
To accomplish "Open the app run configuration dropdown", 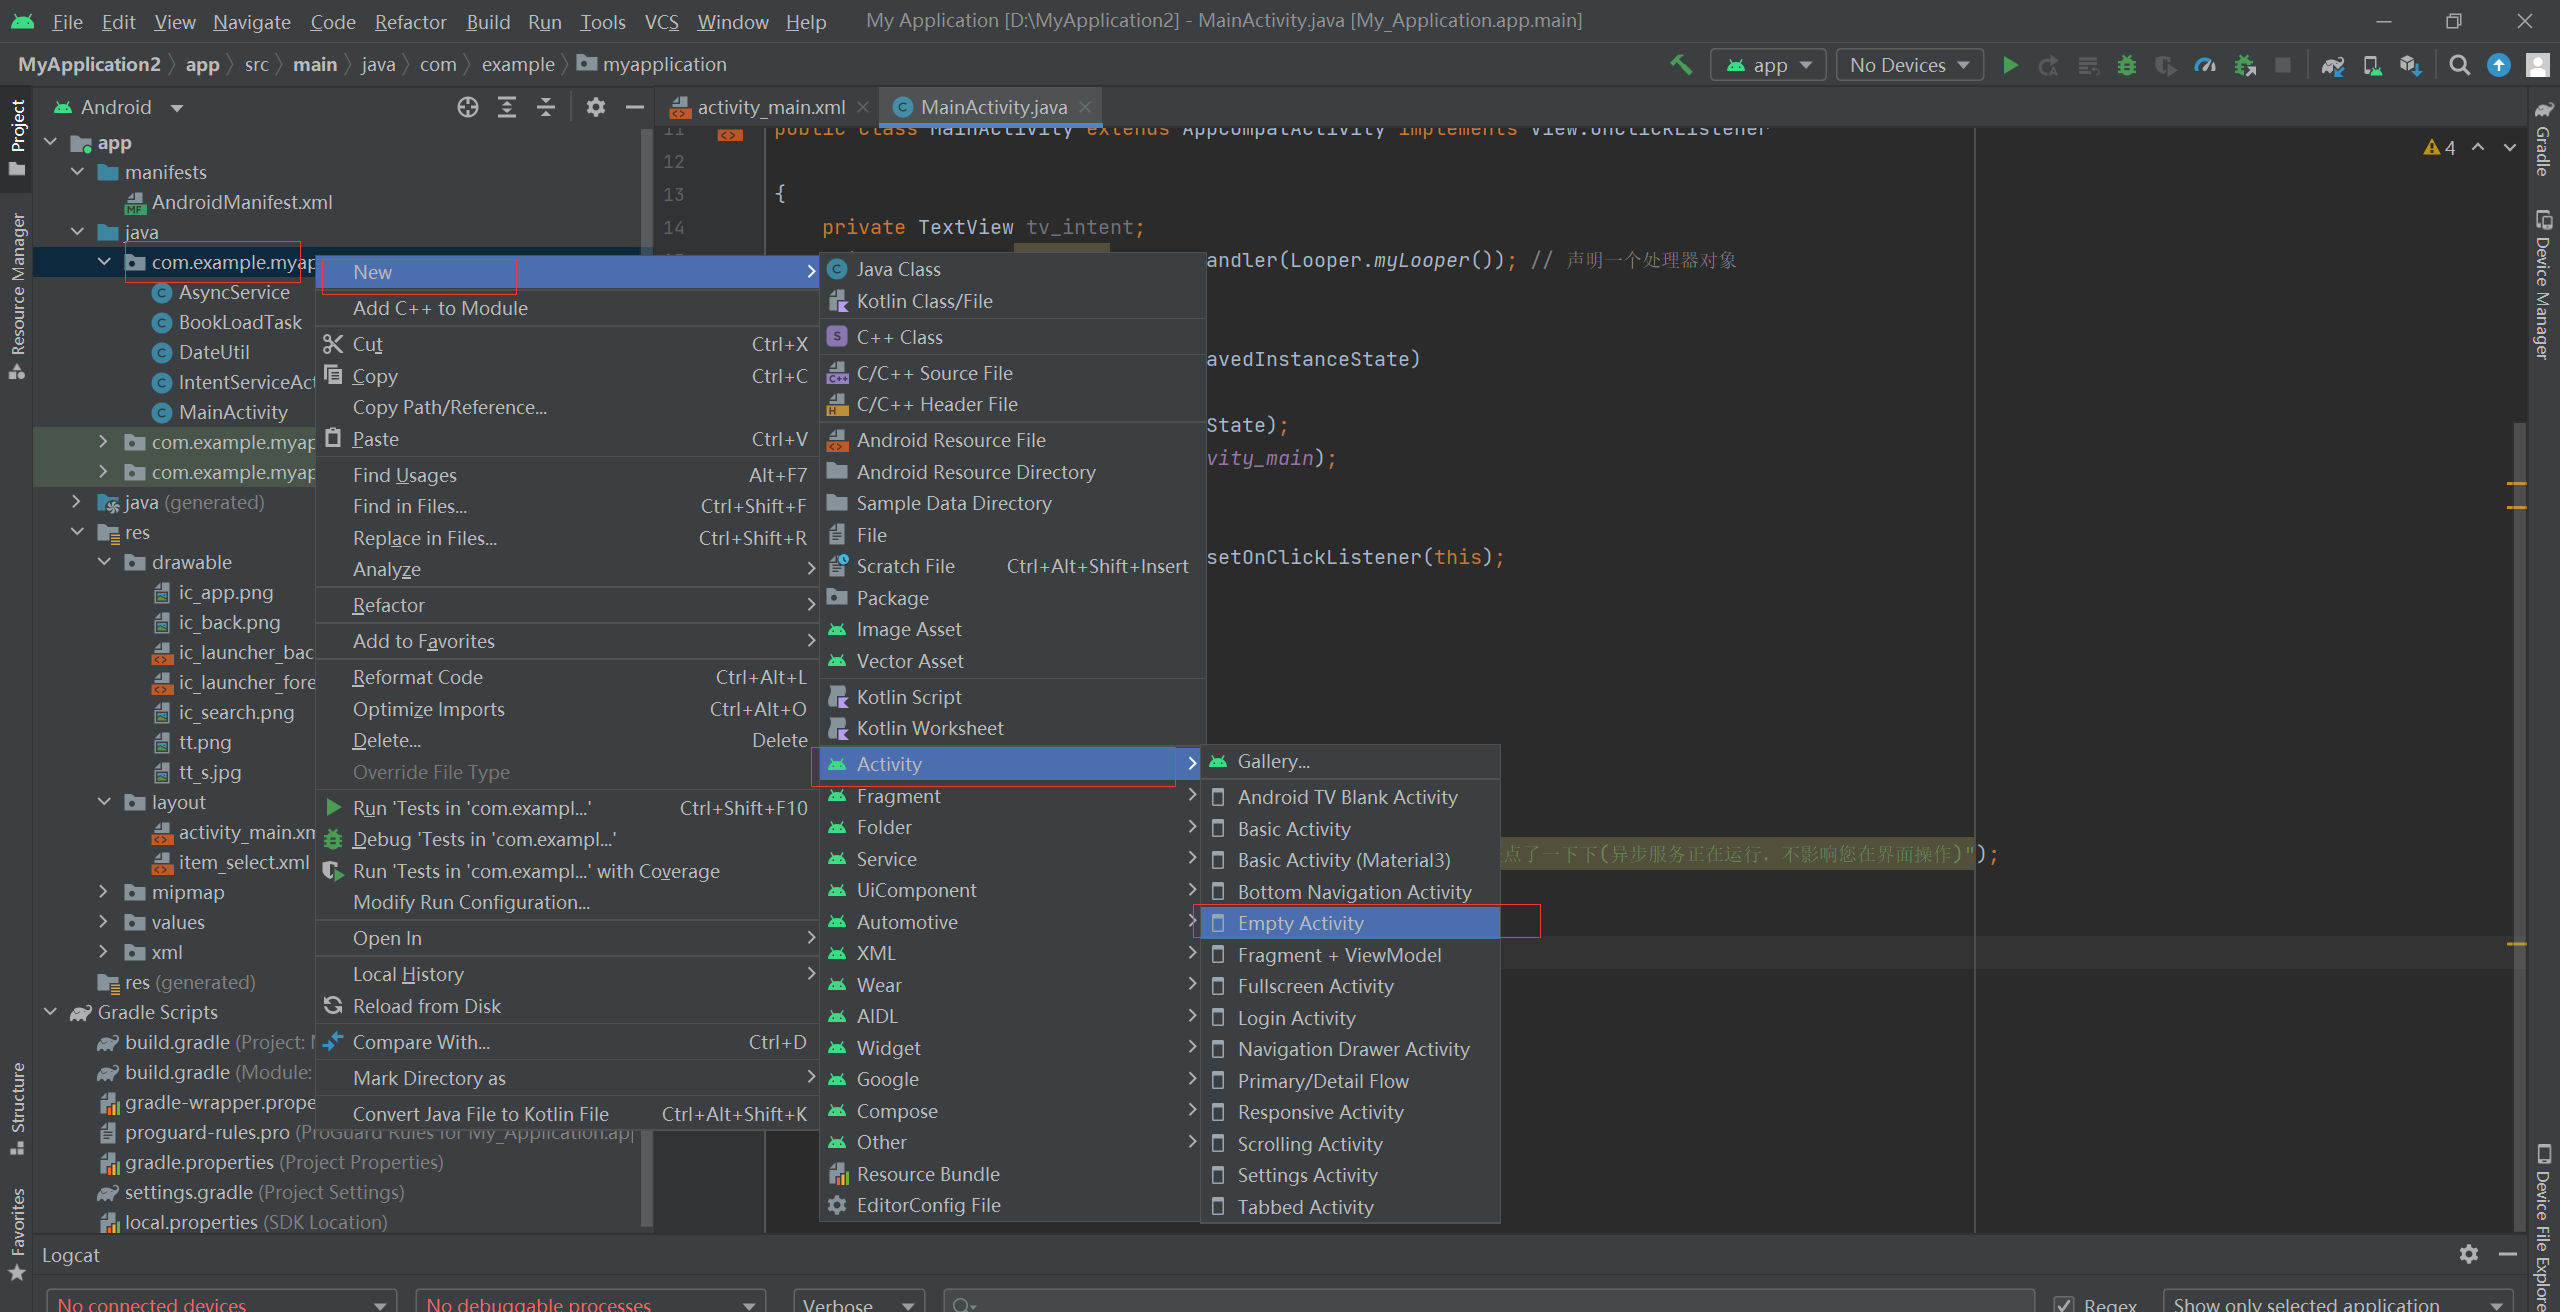I will coord(1768,65).
